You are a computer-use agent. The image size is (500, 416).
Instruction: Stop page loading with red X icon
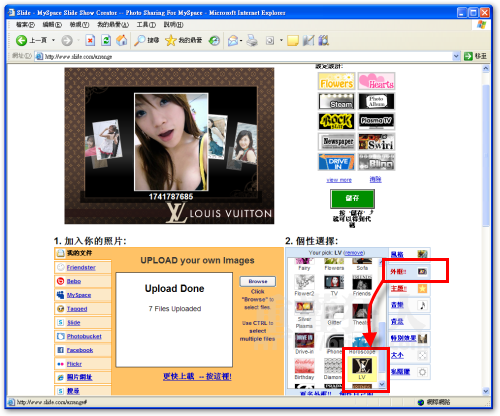90,41
